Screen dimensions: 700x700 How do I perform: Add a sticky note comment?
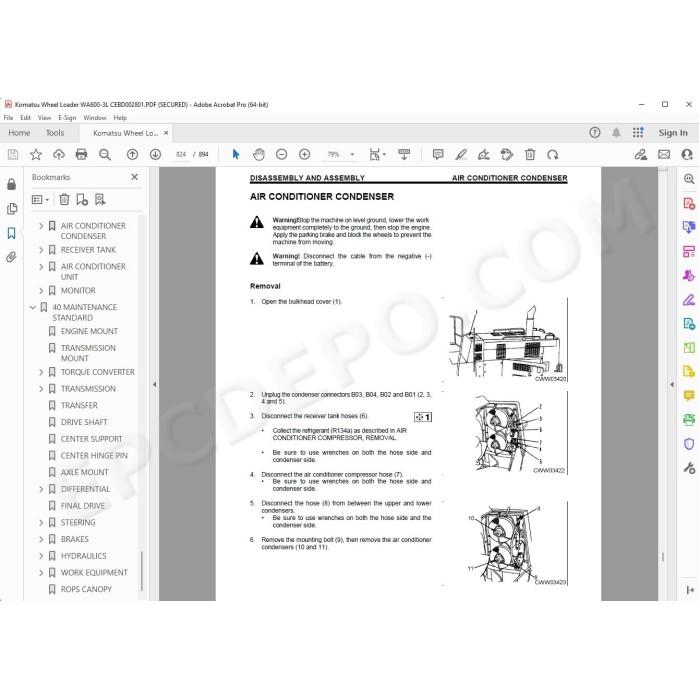point(438,154)
